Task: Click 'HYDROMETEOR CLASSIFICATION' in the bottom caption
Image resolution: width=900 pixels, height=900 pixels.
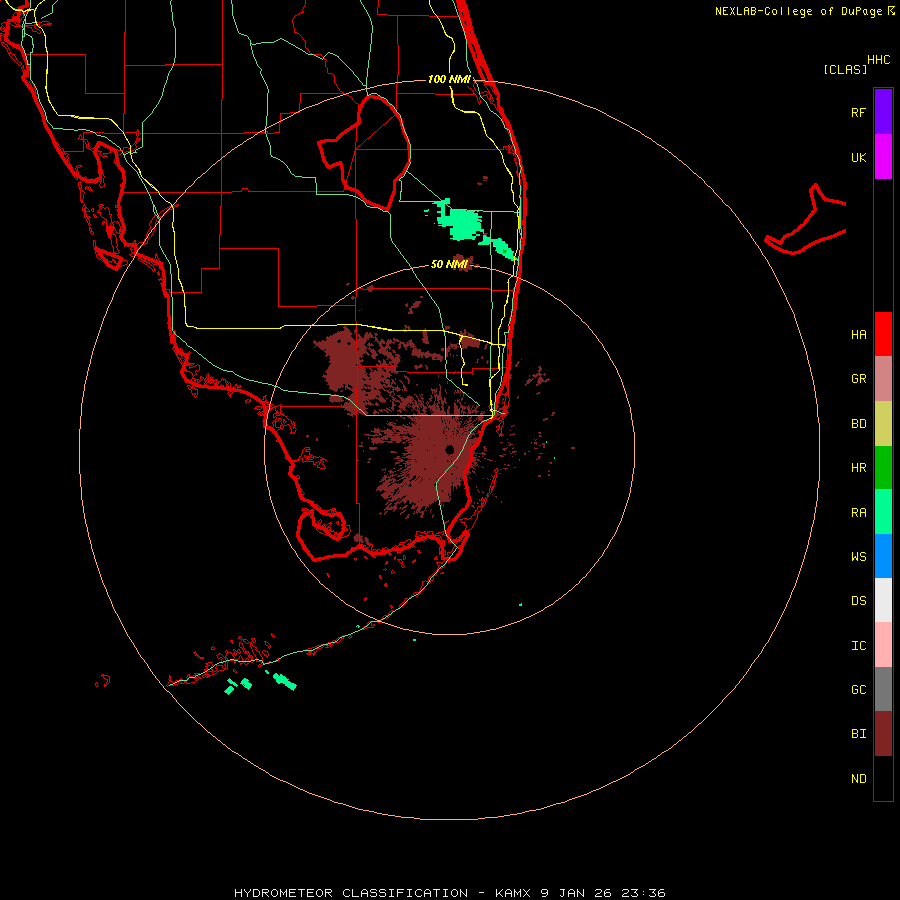Action: click(x=351, y=893)
